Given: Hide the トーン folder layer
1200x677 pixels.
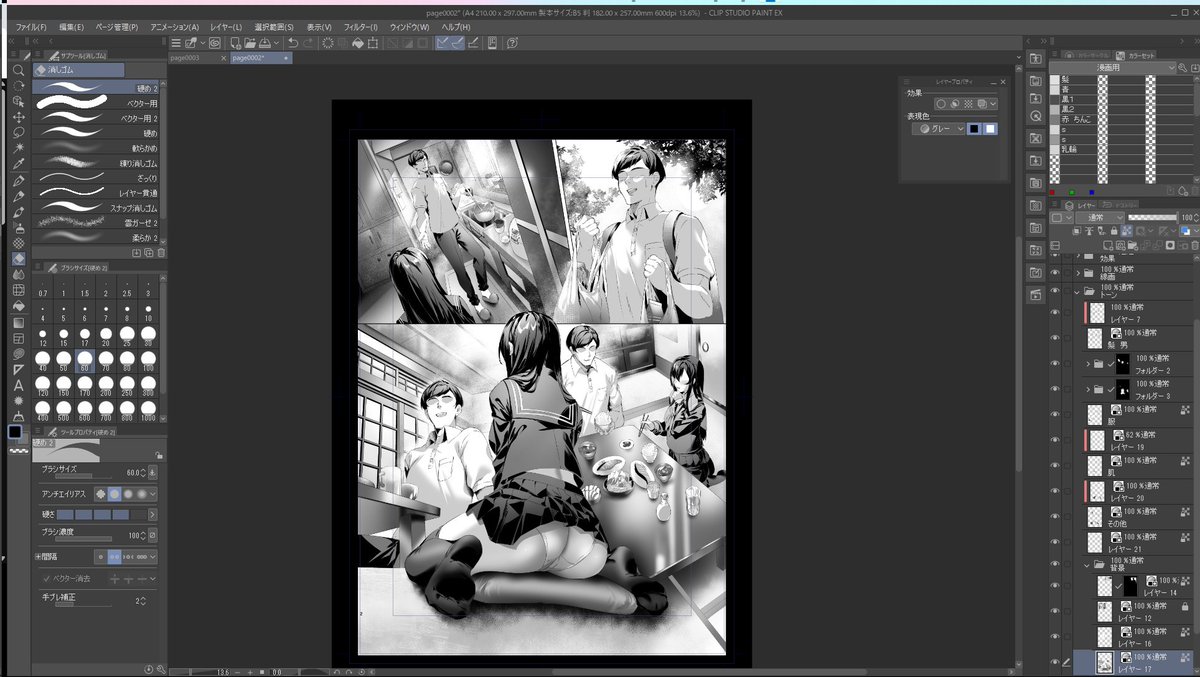Looking at the screenshot, I should point(1054,292).
